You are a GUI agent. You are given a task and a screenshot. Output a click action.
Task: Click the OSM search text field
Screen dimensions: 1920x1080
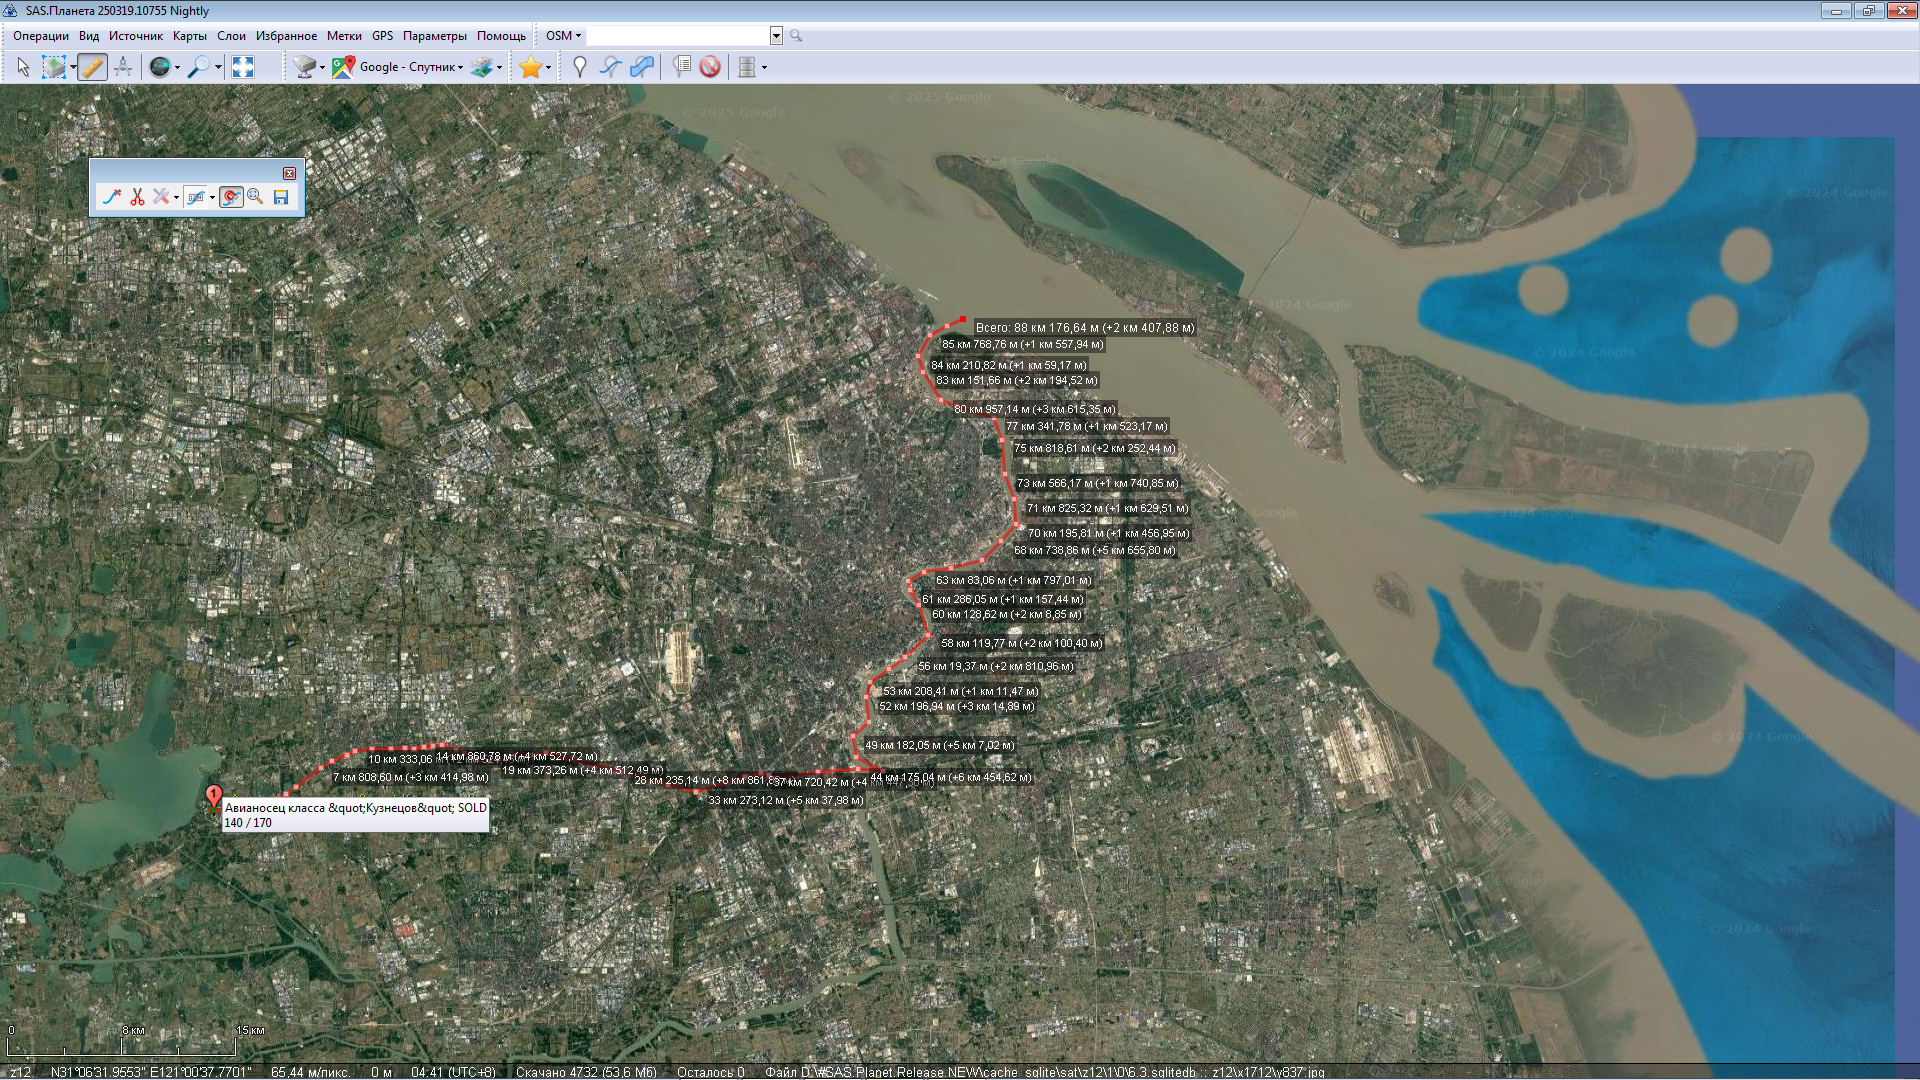coord(677,36)
